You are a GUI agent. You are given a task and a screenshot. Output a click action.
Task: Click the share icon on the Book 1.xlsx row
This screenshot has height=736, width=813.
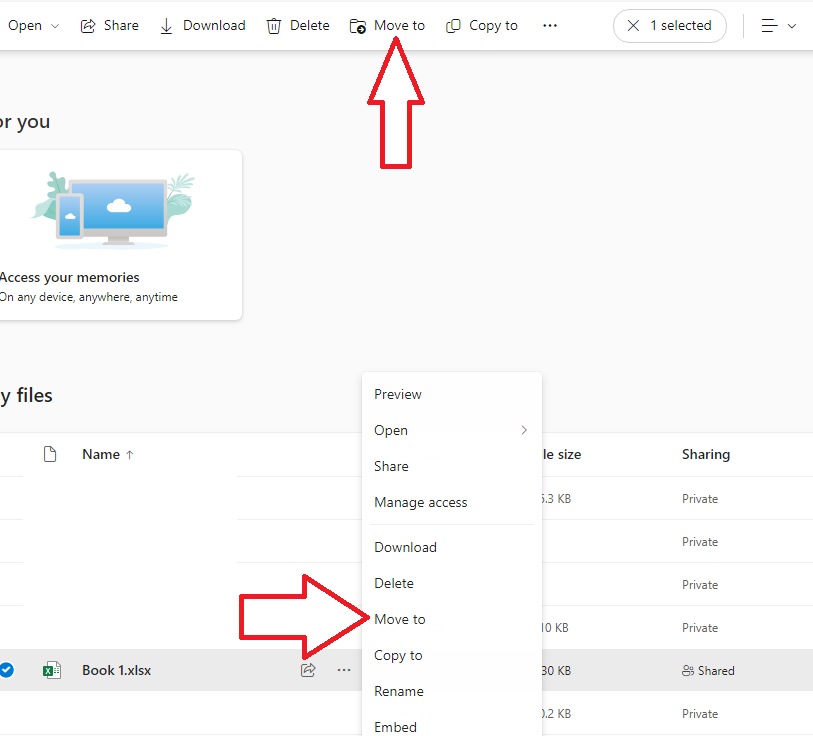pos(308,670)
